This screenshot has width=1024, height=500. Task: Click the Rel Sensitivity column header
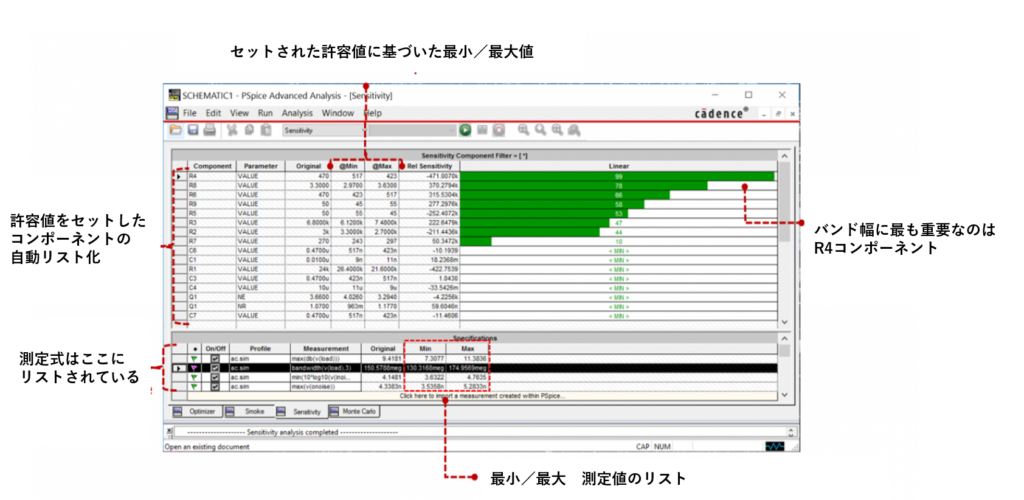tap(429, 166)
